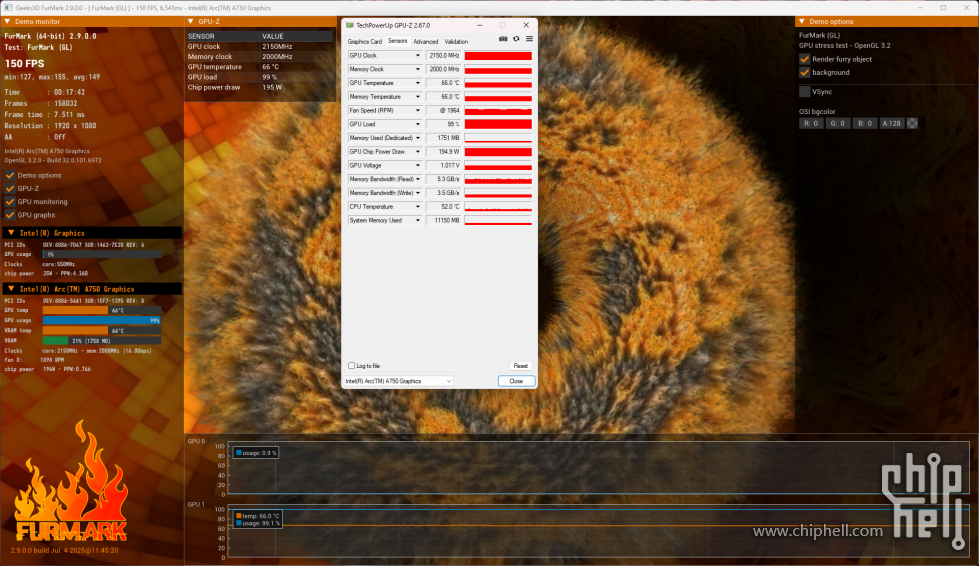Open the GPU Voltage sensor dropdown
979x566 pixels.
pyautogui.click(x=418, y=165)
